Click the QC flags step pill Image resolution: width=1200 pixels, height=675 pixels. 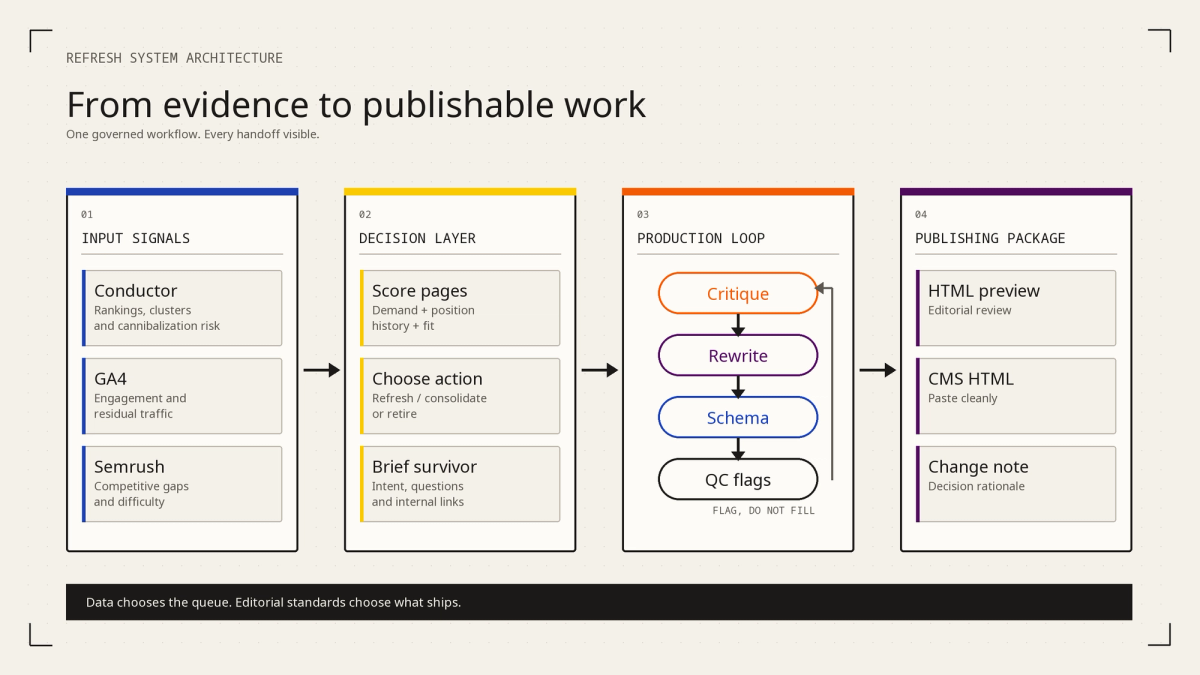[x=738, y=479]
